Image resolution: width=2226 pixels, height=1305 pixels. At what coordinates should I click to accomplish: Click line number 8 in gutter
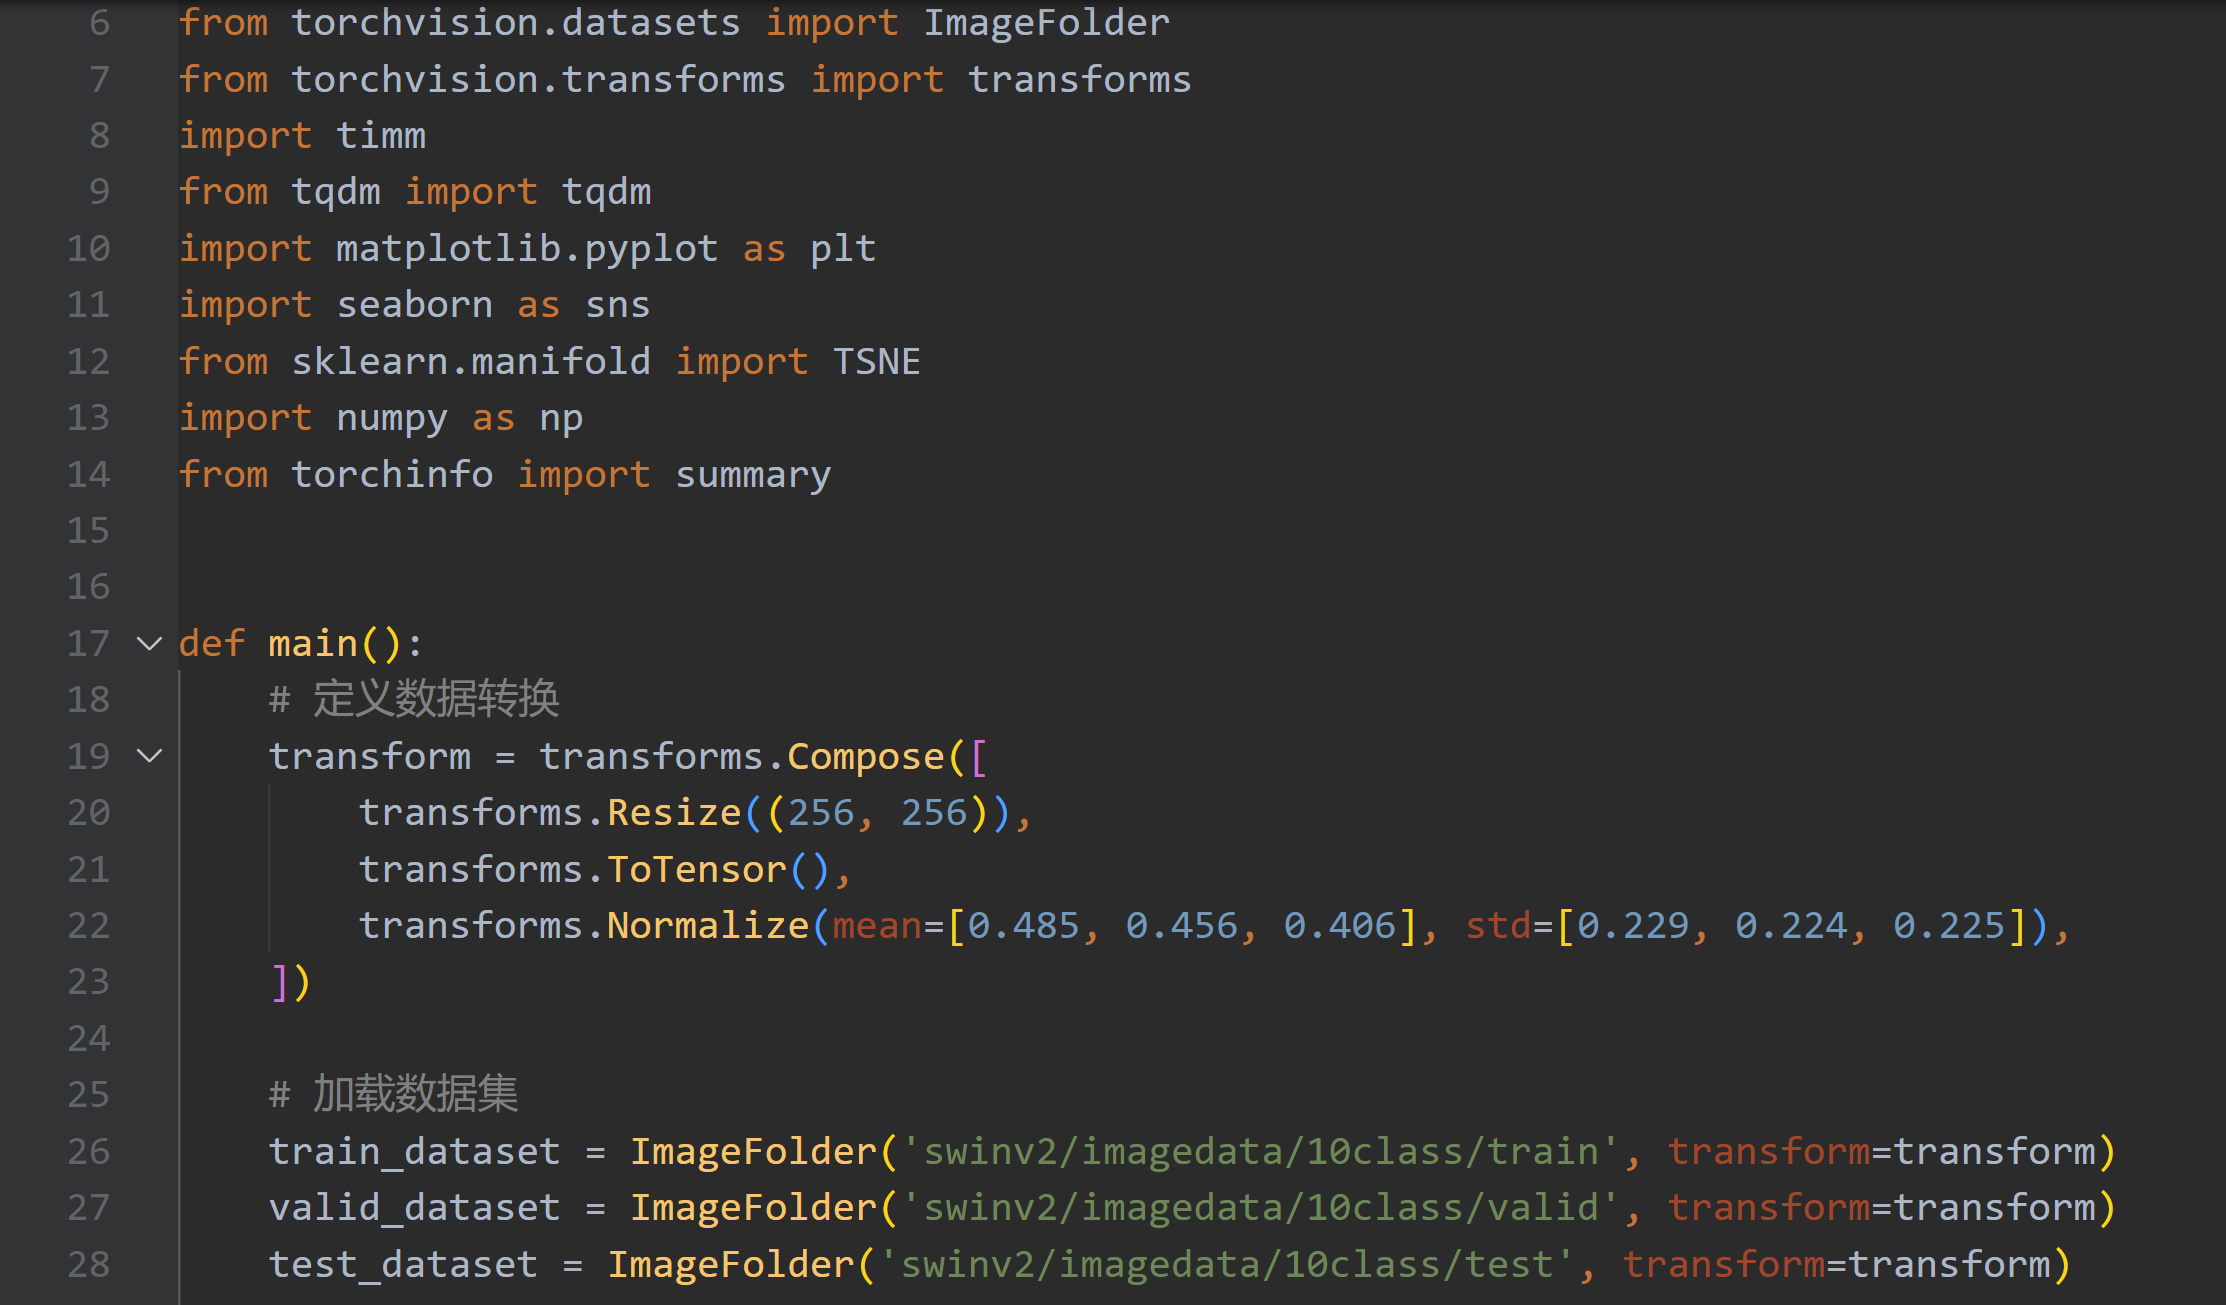pyautogui.click(x=99, y=135)
